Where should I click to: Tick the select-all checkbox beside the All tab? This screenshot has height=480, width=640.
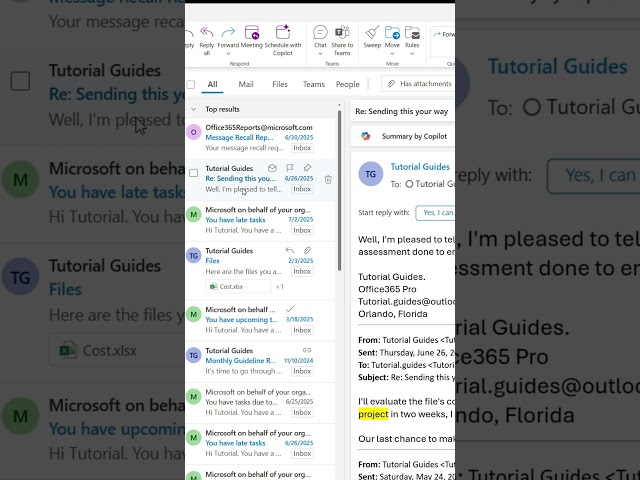(x=191, y=84)
